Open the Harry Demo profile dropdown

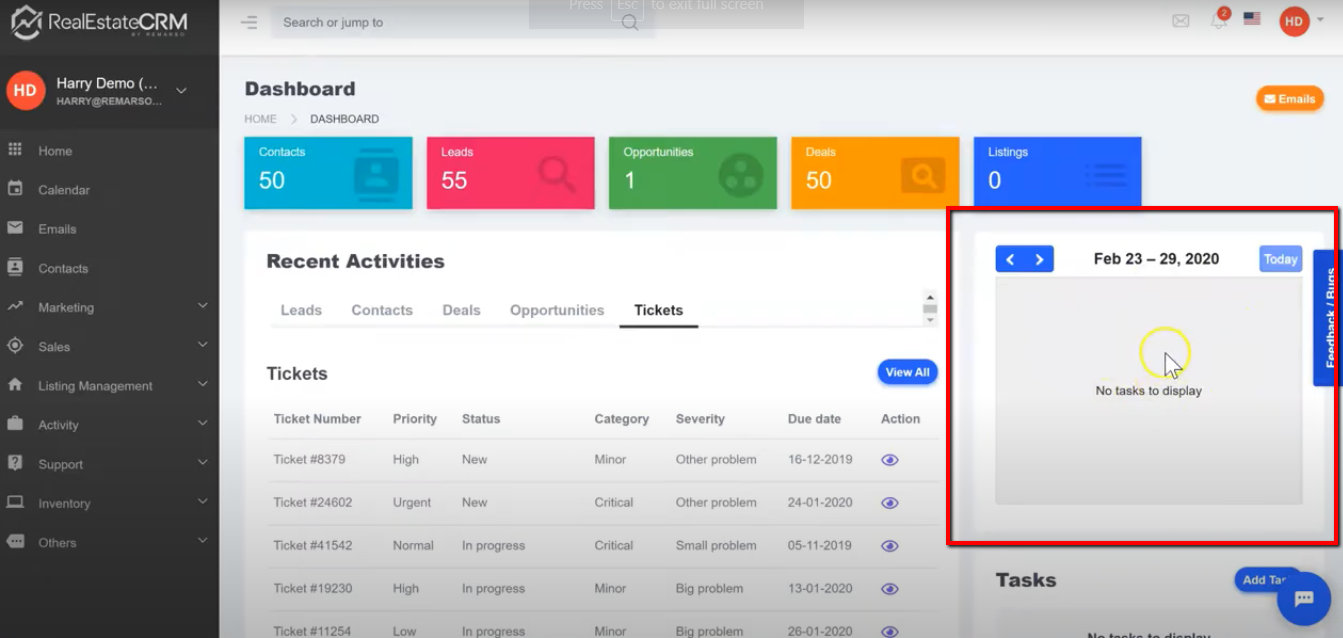pyautogui.click(x=181, y=91)
